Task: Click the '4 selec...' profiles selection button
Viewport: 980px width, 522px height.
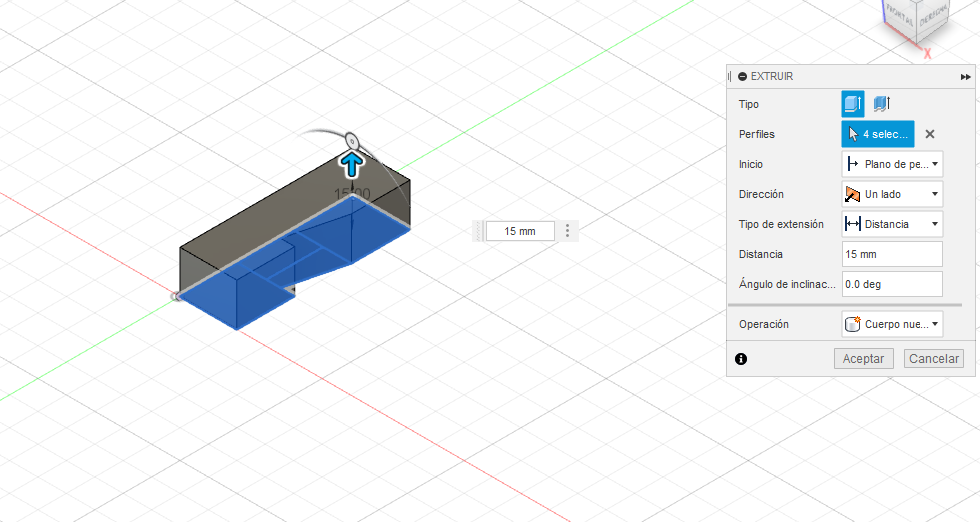Action: coord(878,134)
